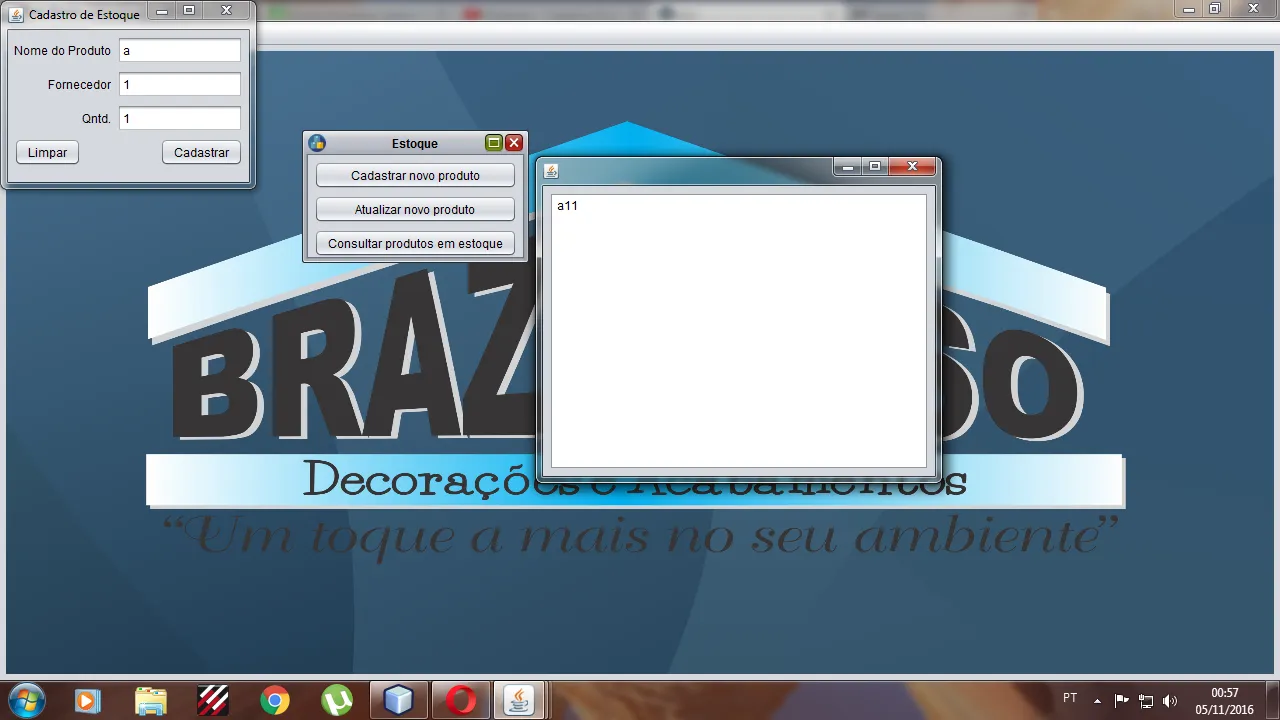Click the Cadastrar button
Screen dimensions: 1280x720
tap(201, 153)
